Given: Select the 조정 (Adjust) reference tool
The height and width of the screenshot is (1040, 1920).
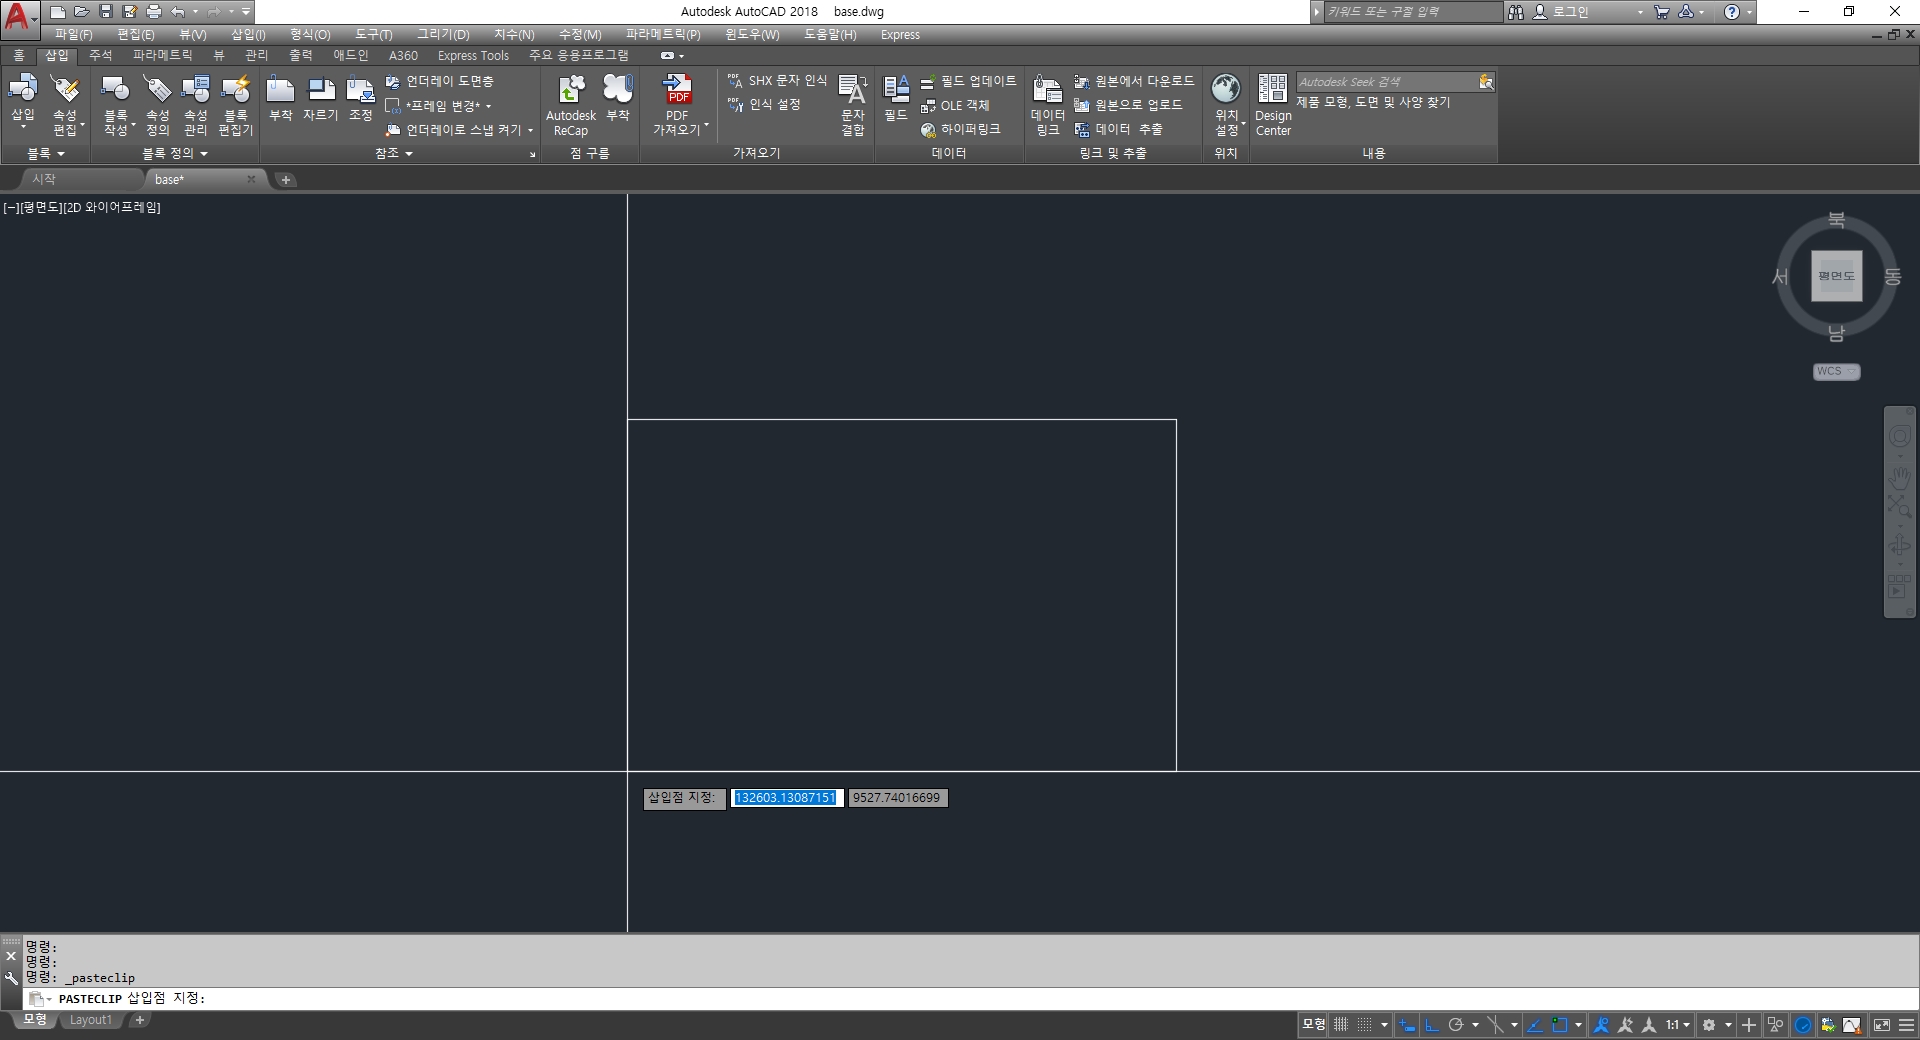Looking at the screenshot, I should [361, 99].
